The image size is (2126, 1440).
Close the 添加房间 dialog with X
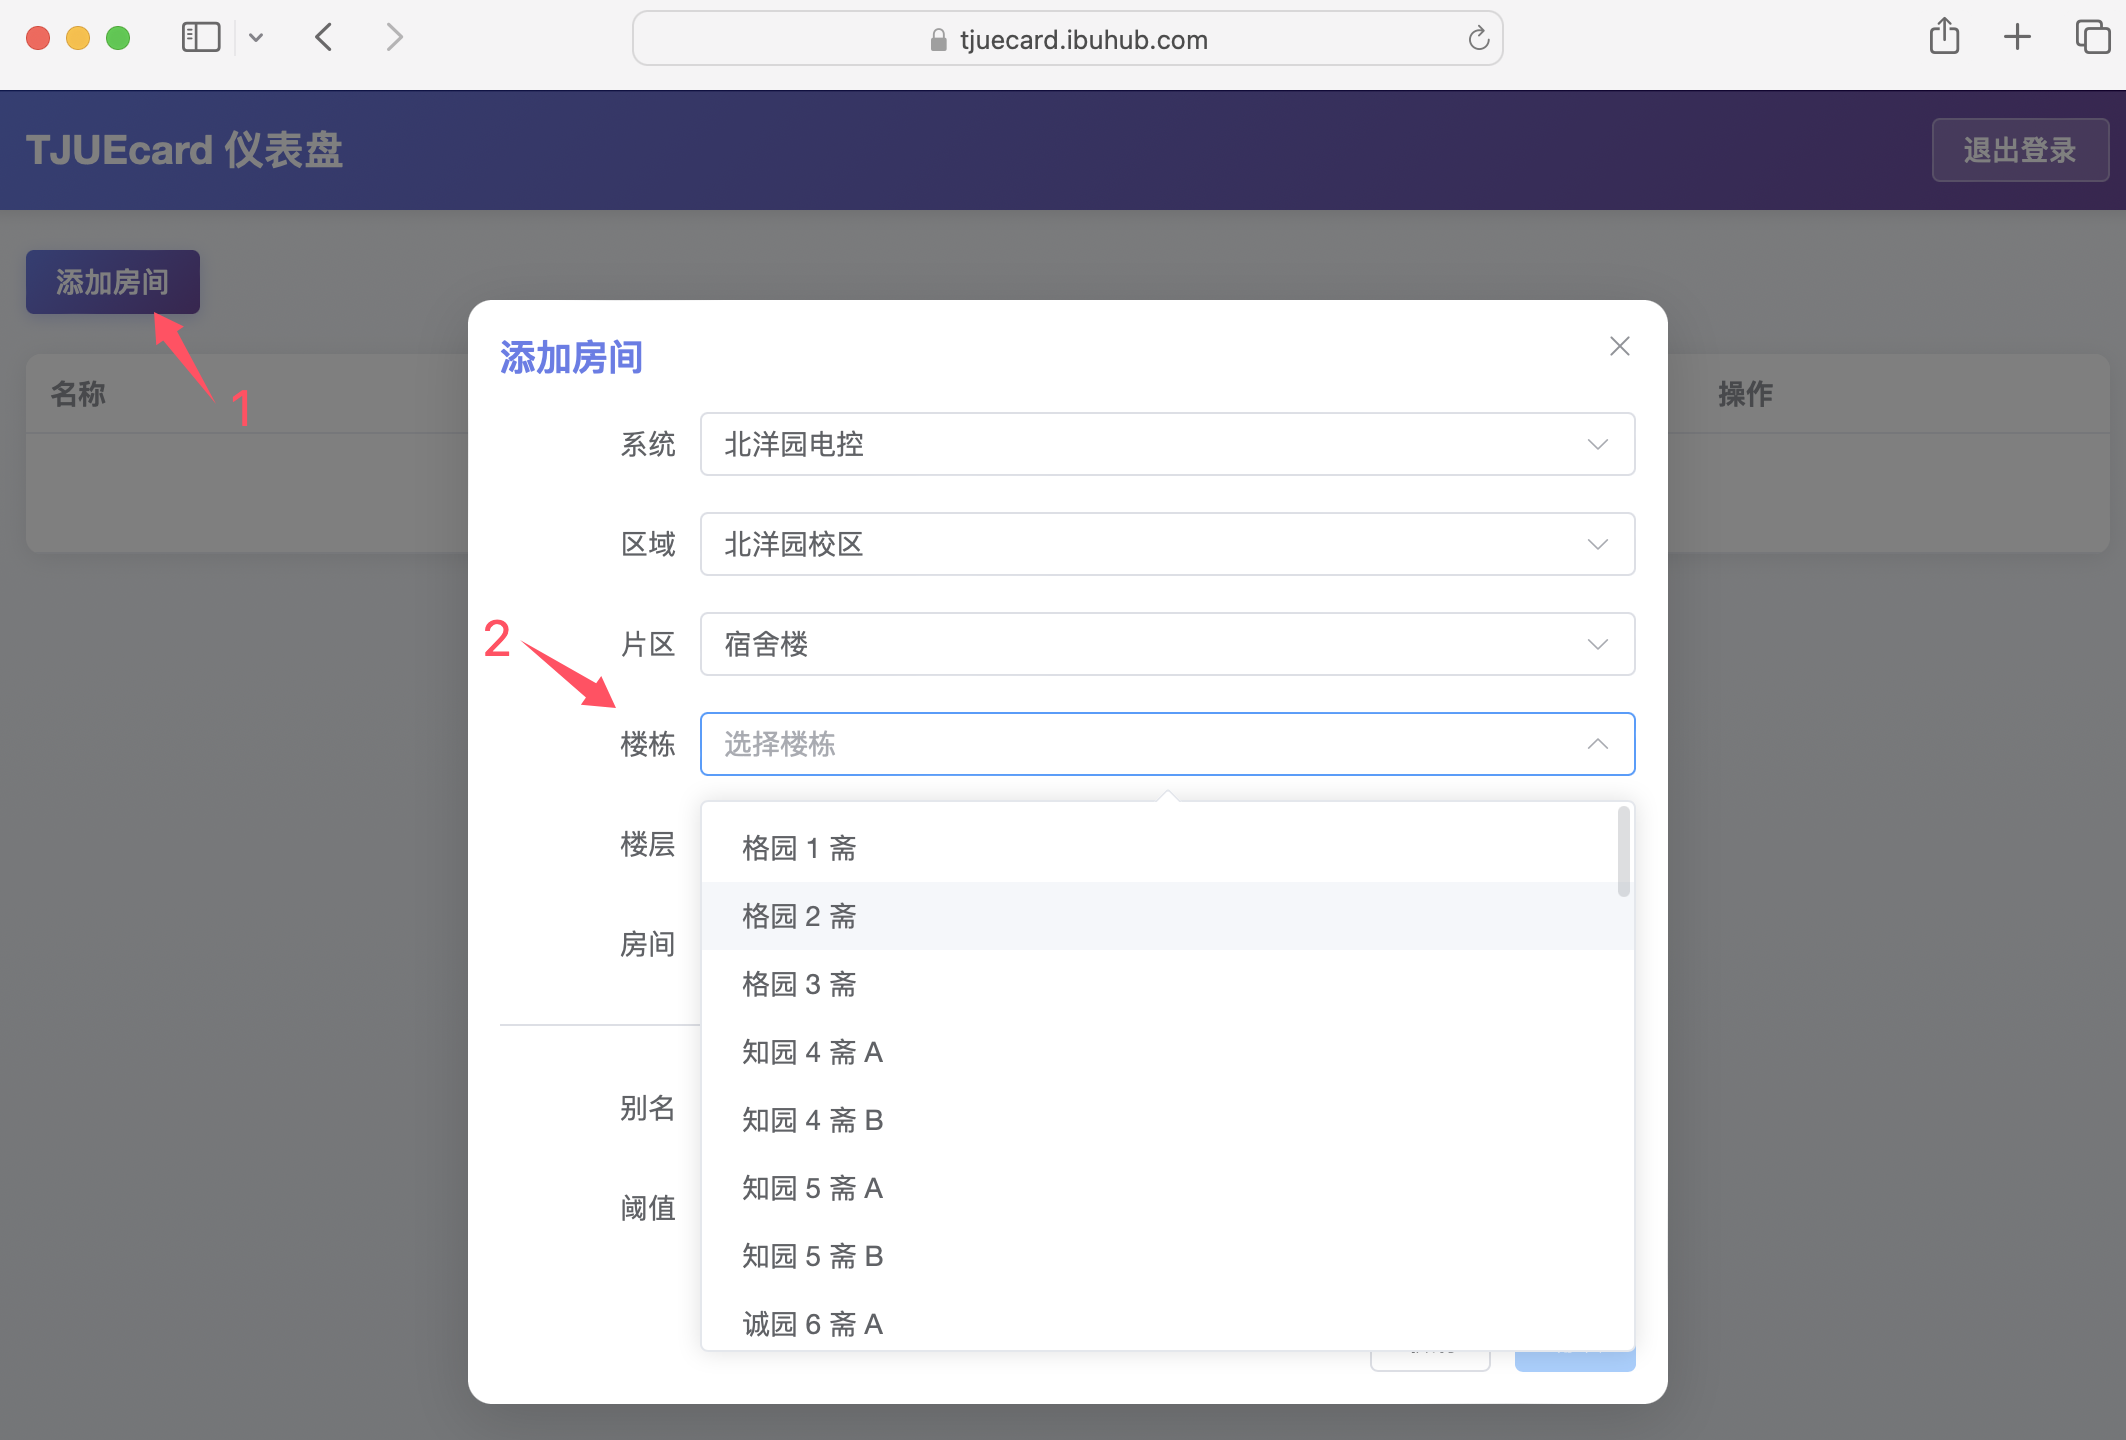coord(1619,346)
